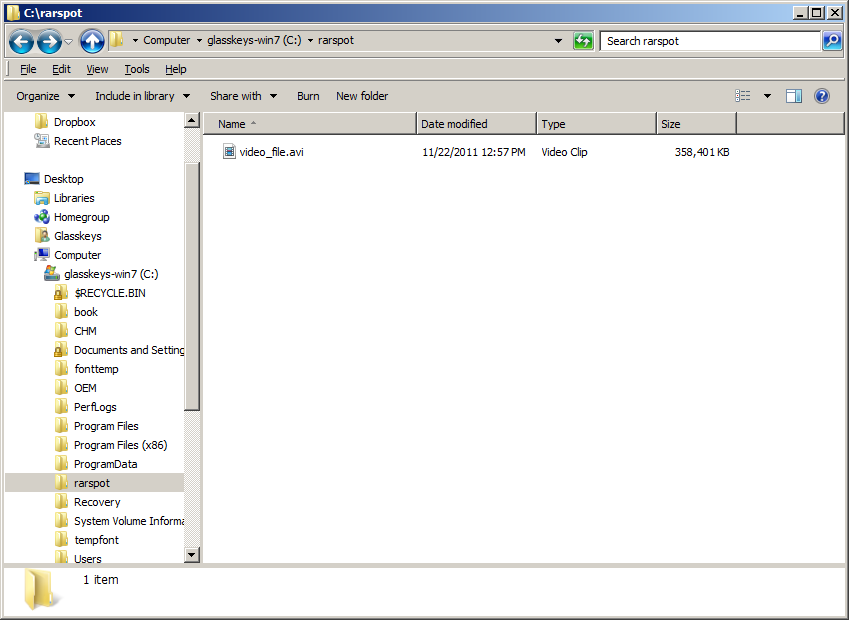
Task: Click the Forward navigation arrow button
Action: point(48,41)
